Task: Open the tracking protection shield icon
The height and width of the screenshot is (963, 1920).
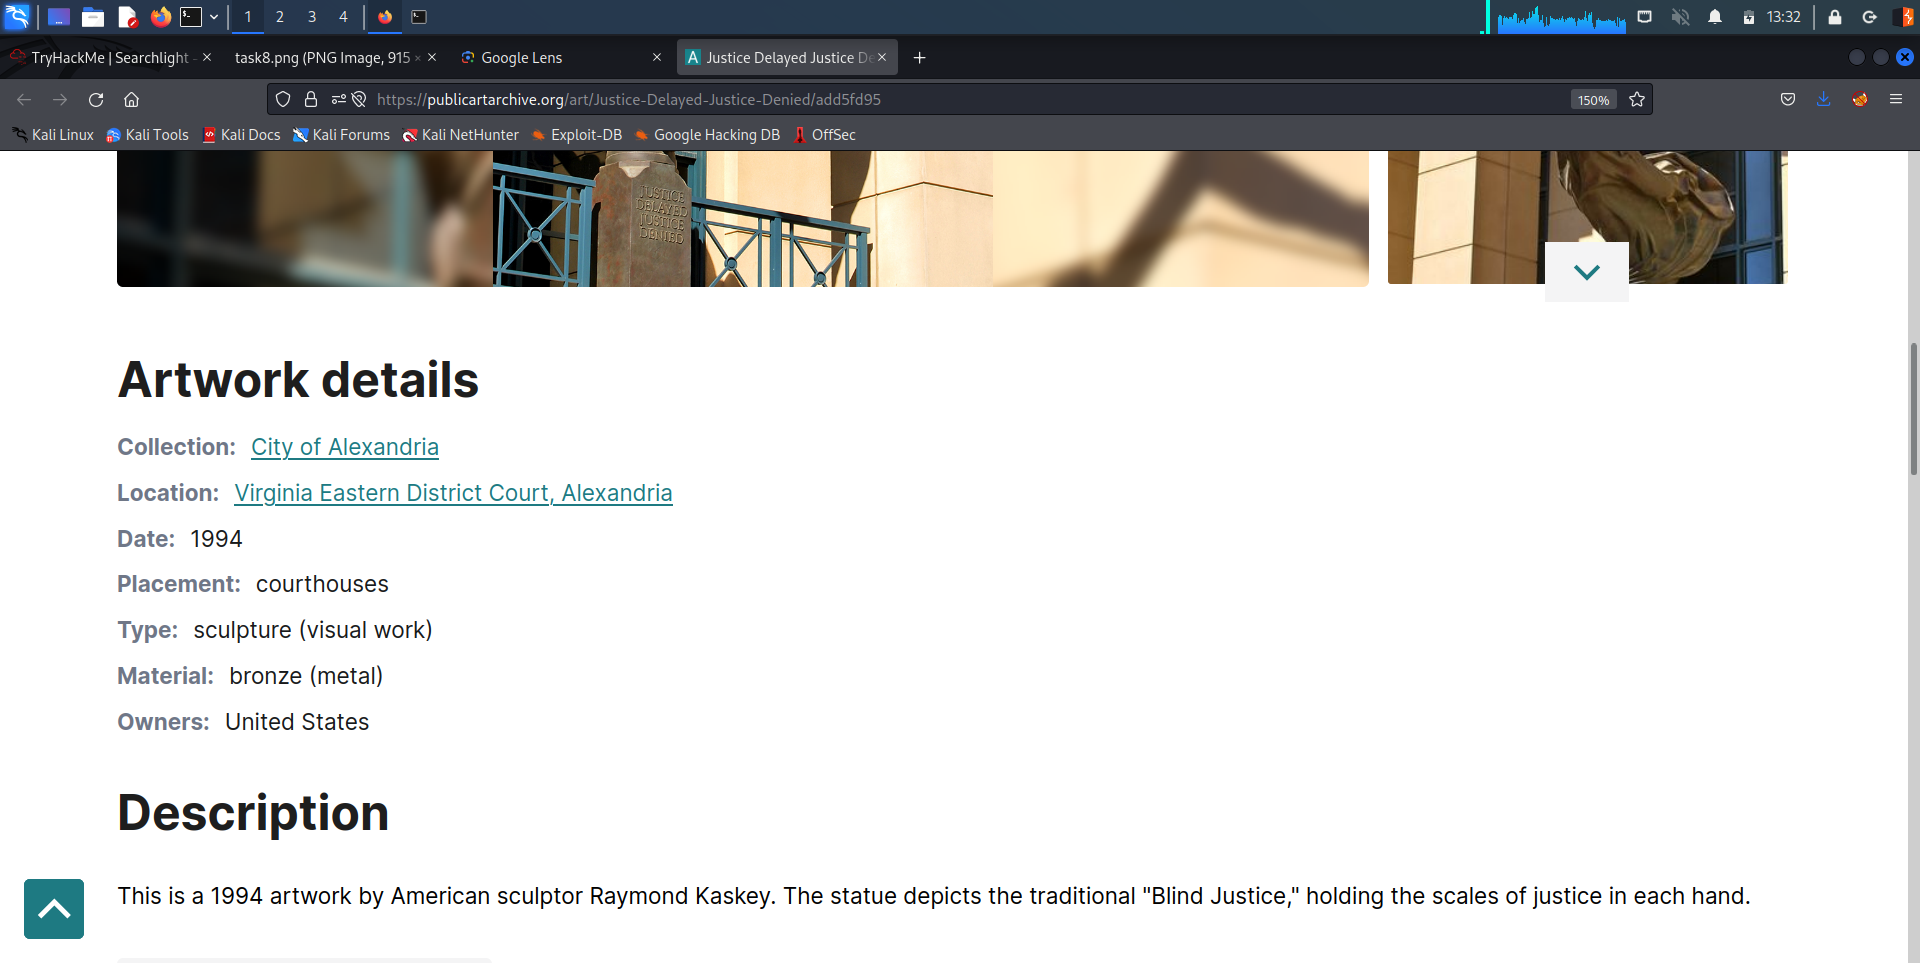Action: (283, 100)
